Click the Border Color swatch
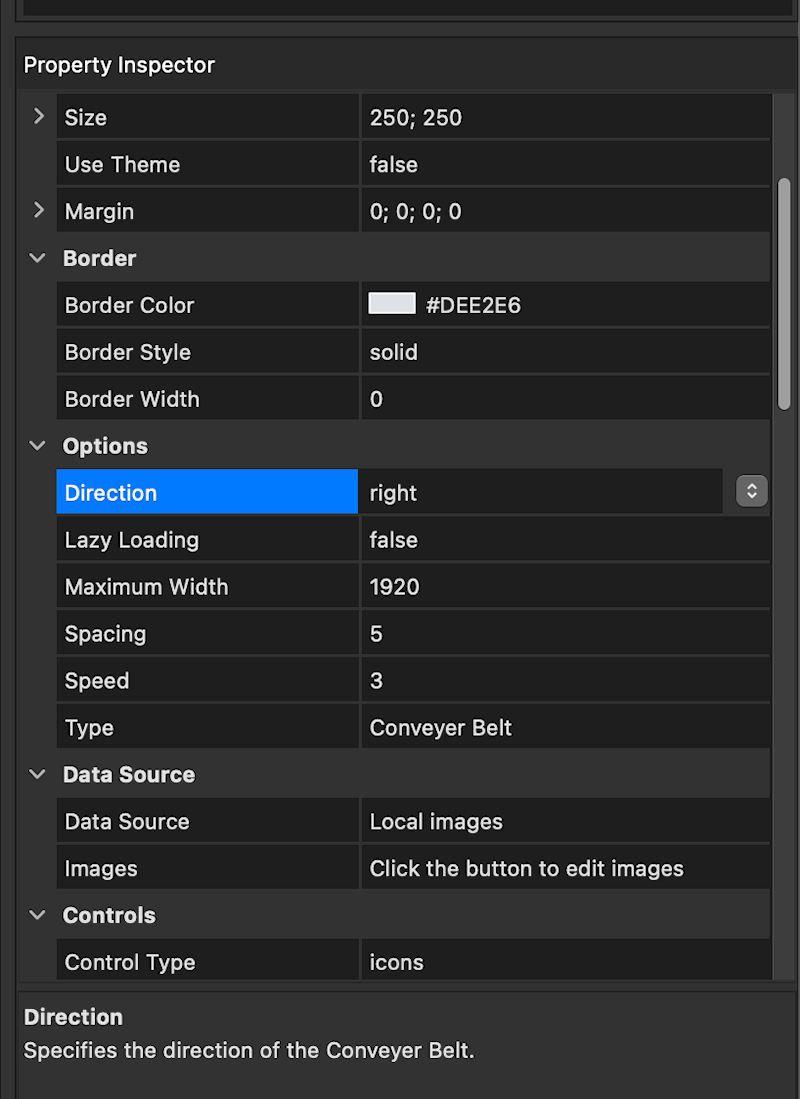Image resolution: width=800 pixels, height=1099 pixels. tap(392, 304)
